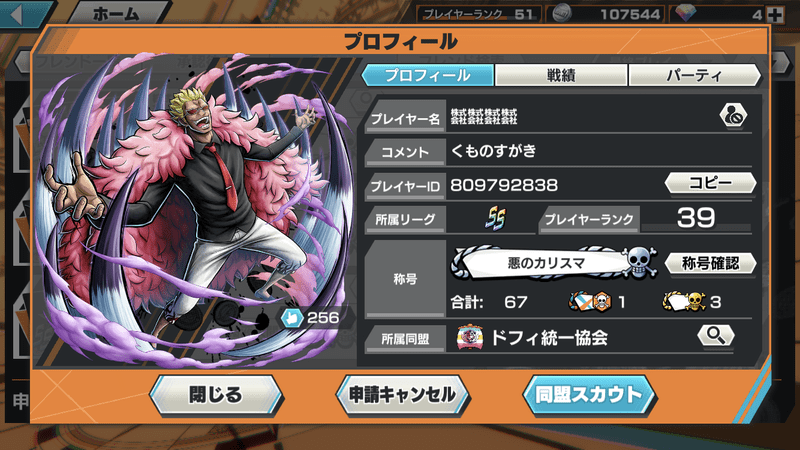Send alliance scout with 同盟スカウト
This screenshot has width=800, height=450.
pyautogui.click(x=589, y=395)
